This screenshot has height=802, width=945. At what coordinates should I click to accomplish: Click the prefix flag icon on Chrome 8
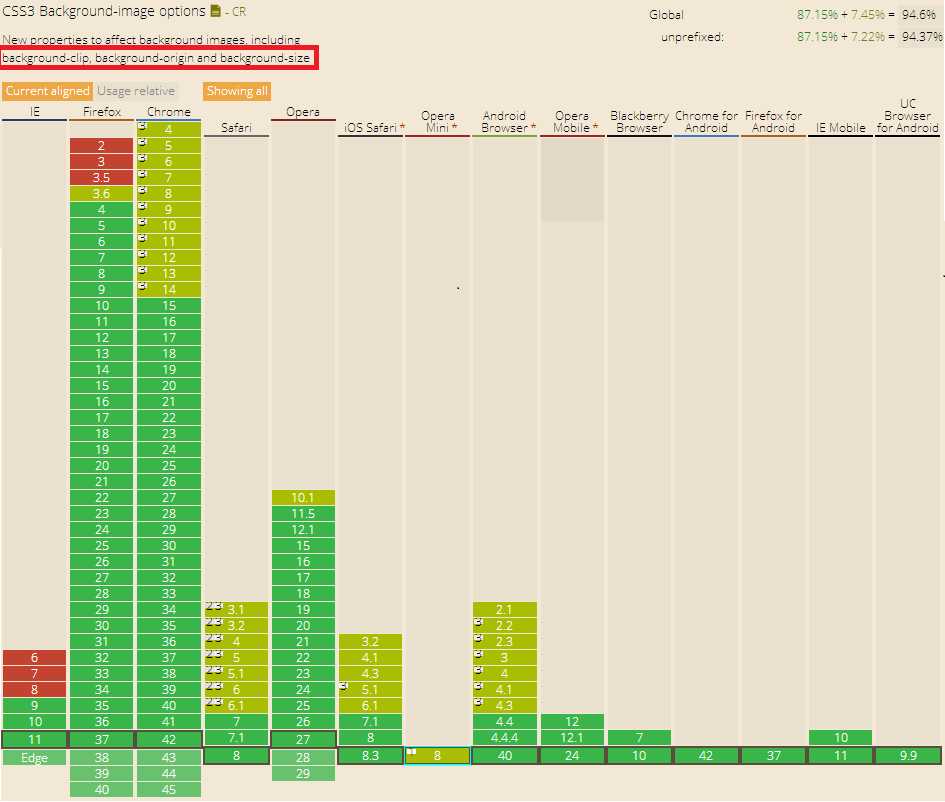(143, 190)
